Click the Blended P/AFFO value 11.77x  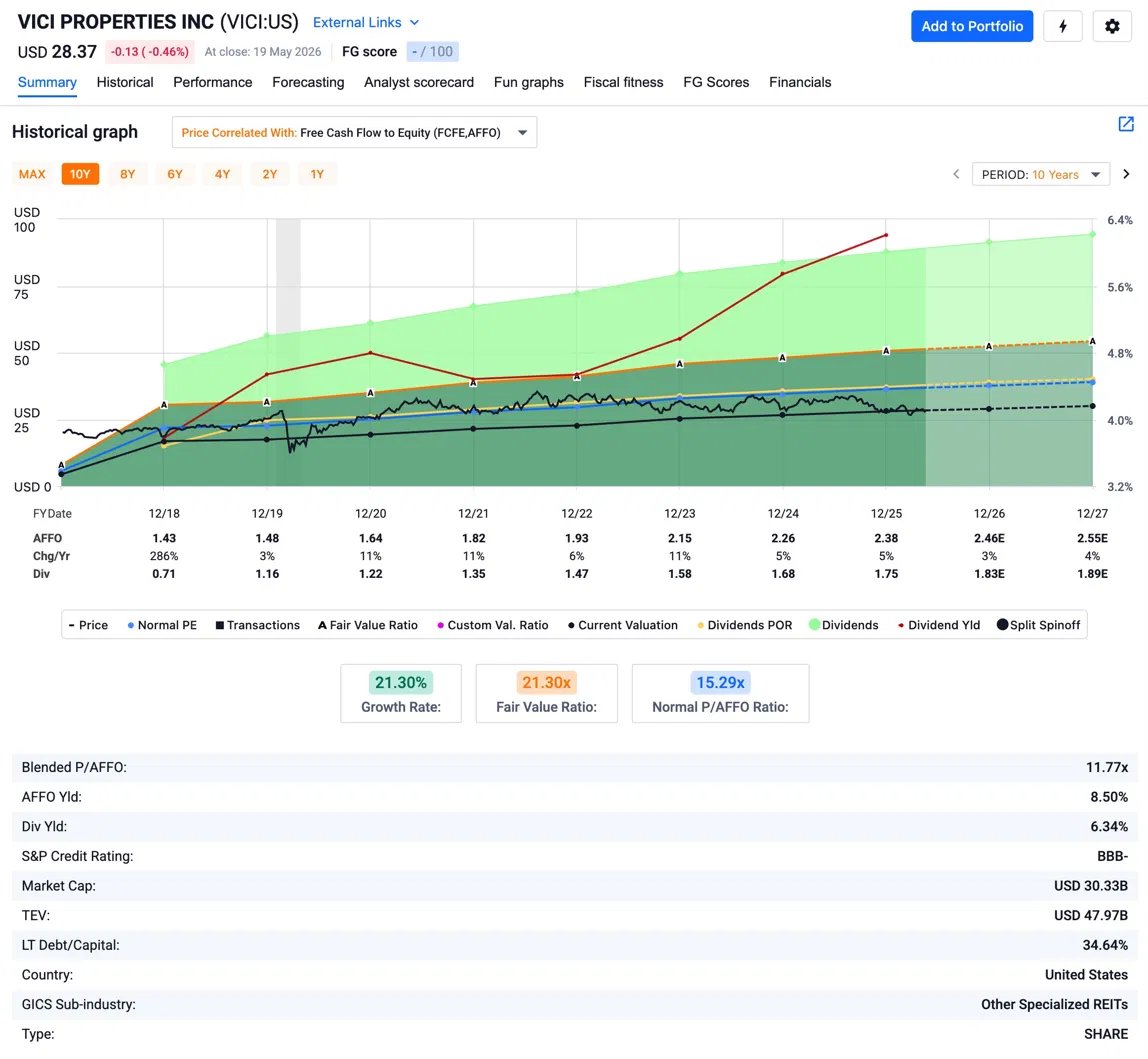[x=1106, y=768]
